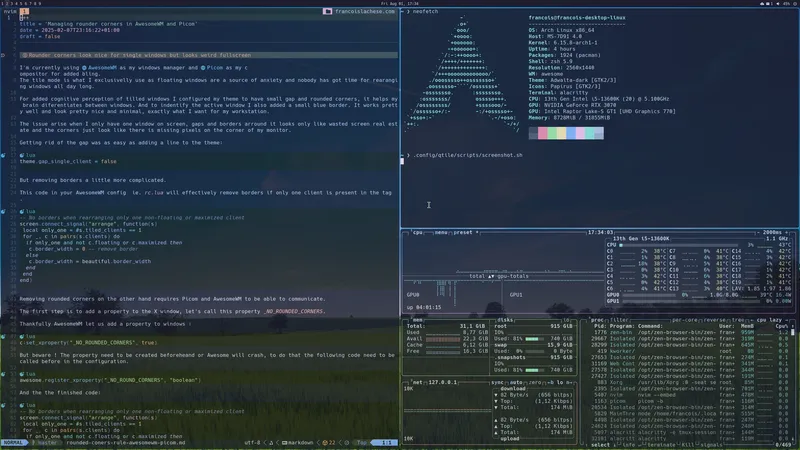Click the link icon before Picom

pos(203,68)
